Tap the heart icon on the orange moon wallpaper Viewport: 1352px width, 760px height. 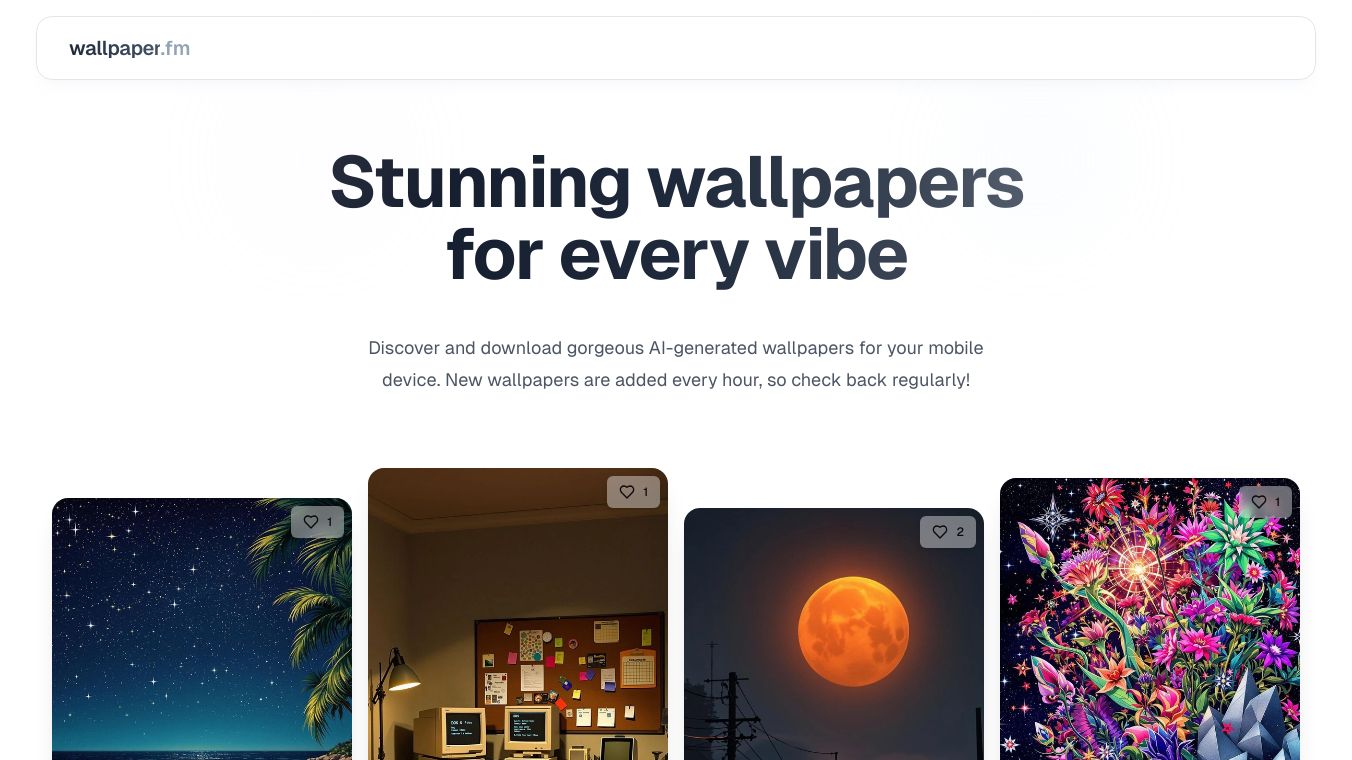tap(949, 532)
